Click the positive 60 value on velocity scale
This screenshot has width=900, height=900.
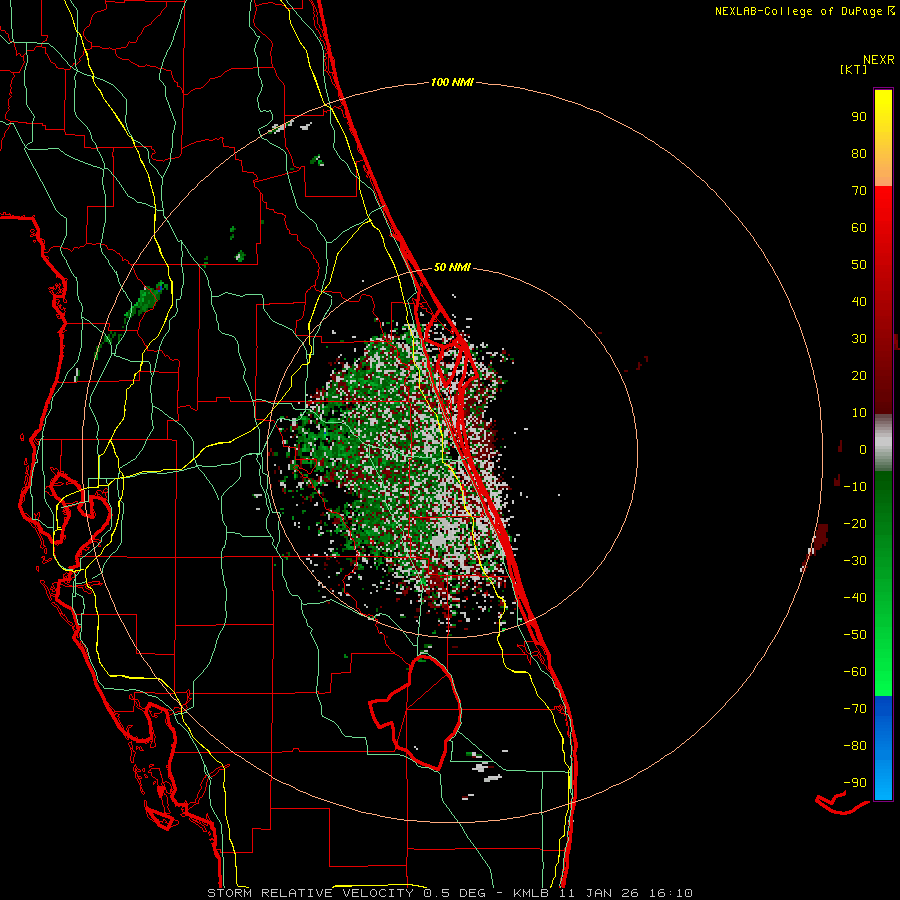[859, 228]
